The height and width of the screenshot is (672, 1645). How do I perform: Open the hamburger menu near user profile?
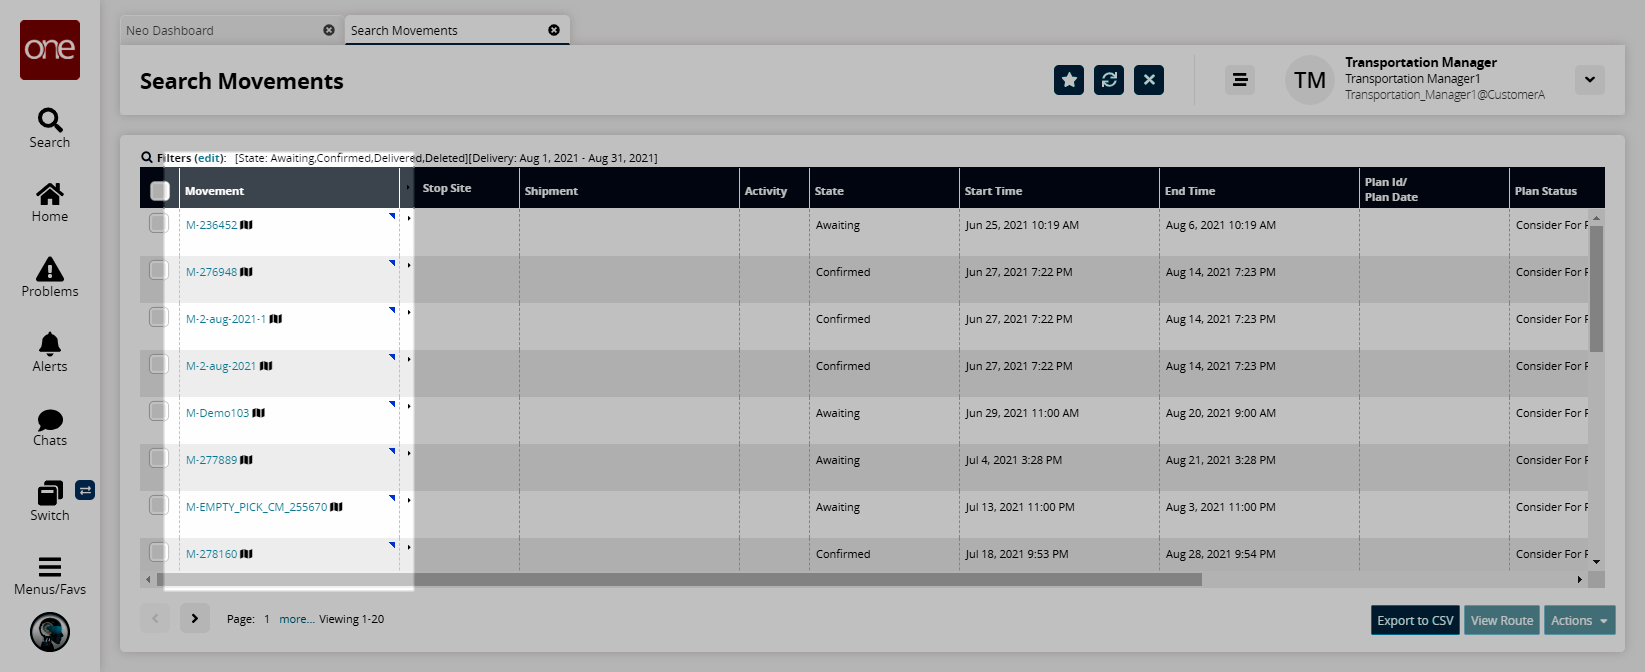(1240, 80)
